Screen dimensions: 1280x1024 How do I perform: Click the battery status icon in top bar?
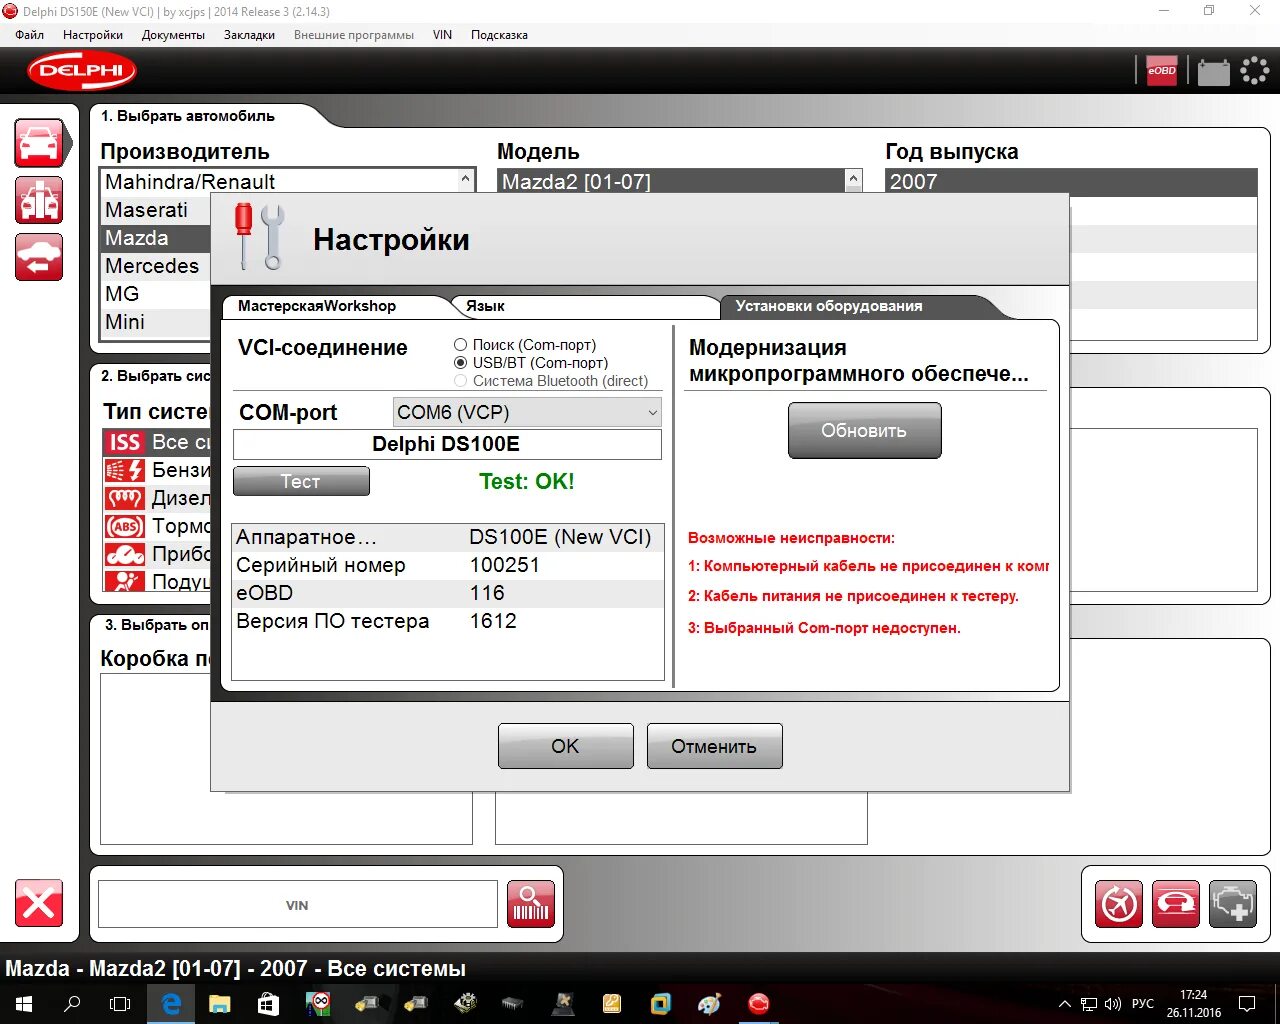(1213, 71)
